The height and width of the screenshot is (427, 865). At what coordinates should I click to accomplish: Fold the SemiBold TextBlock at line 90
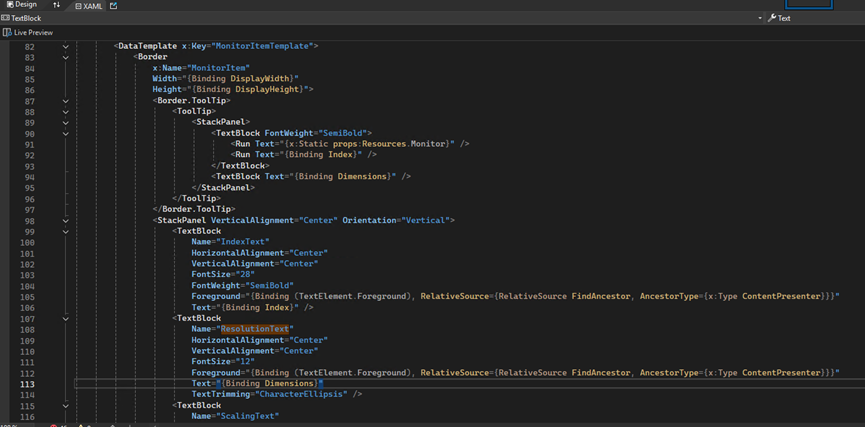tap(66, 134)
